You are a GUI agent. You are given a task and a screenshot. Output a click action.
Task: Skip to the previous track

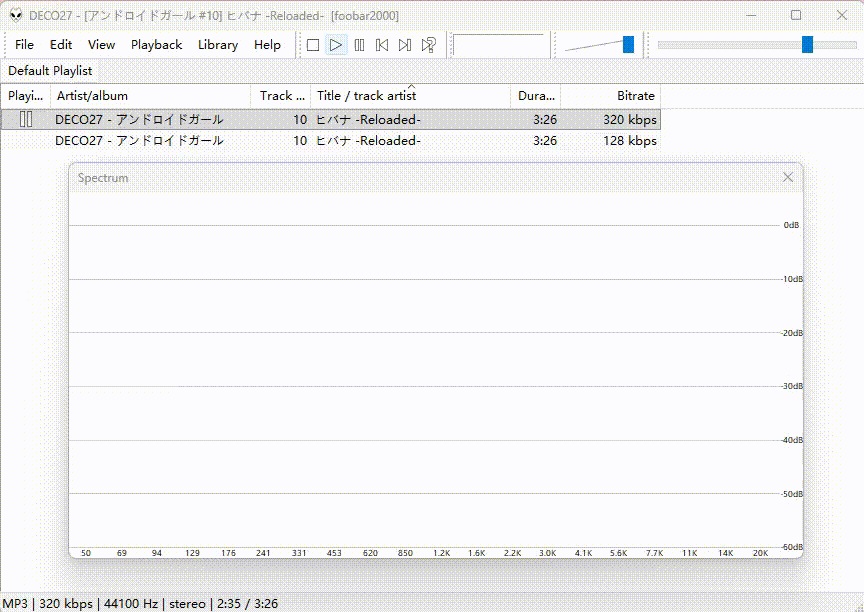(x=382, y=45)
